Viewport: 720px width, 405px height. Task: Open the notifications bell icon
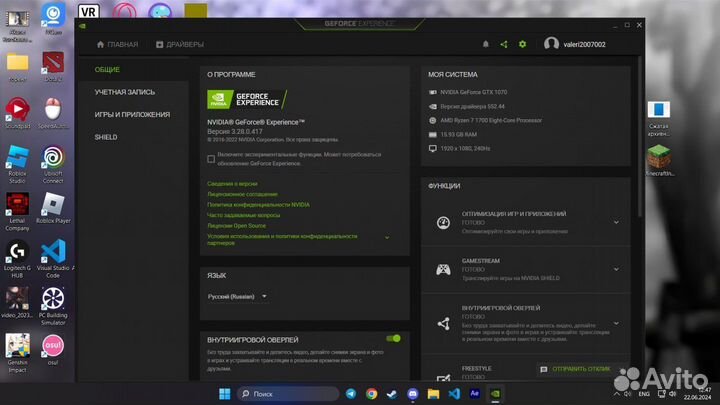click(486, 45)
